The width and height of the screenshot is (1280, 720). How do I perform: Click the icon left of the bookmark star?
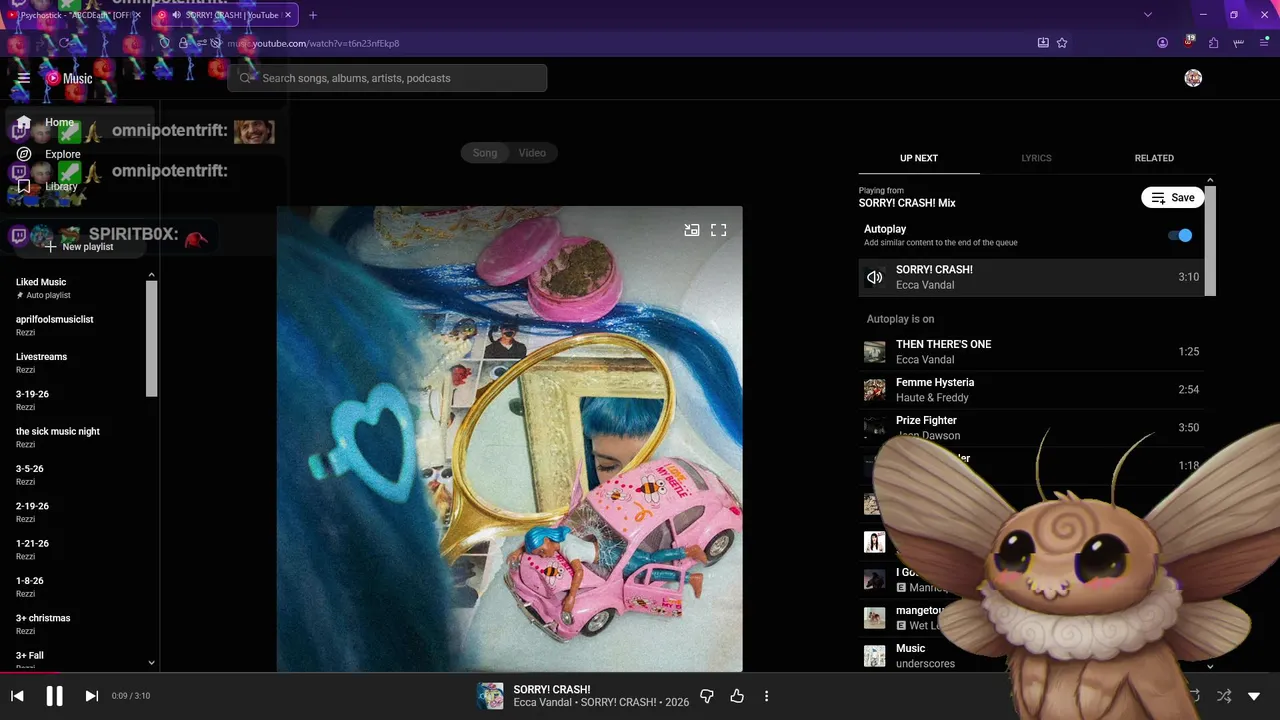[1043, 43]
